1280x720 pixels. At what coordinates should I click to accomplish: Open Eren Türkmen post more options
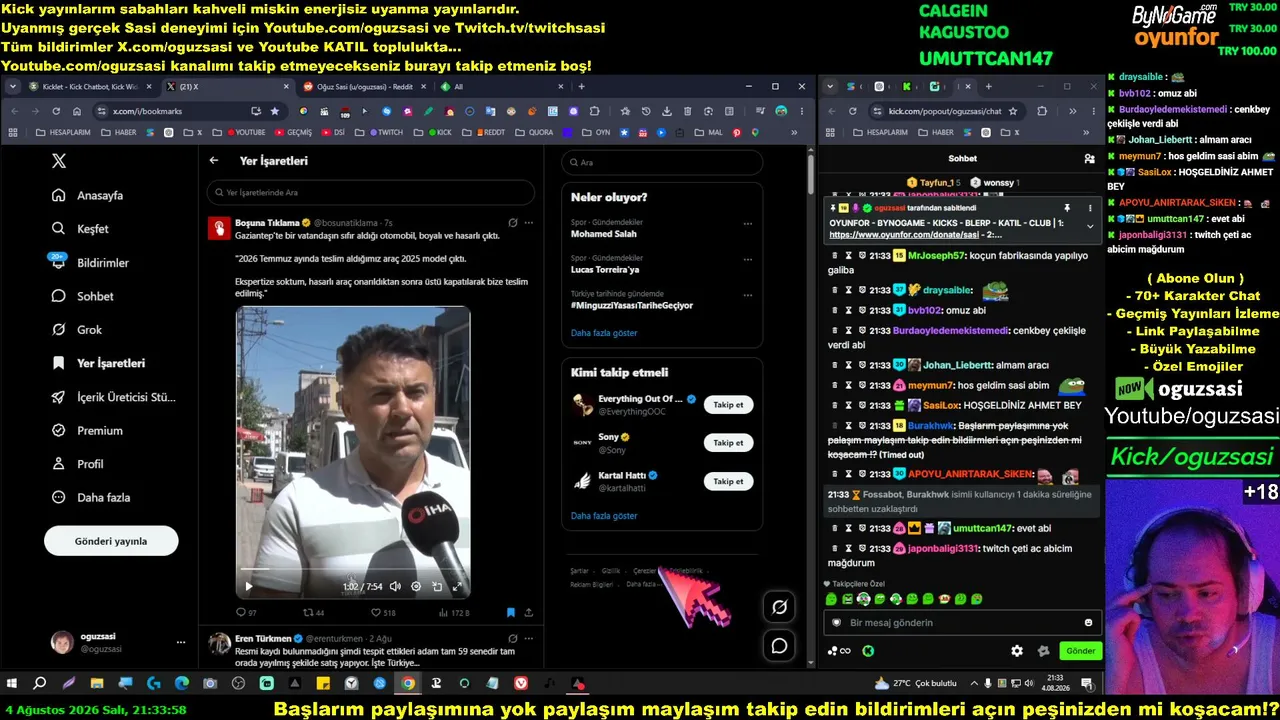pos(529,638)
